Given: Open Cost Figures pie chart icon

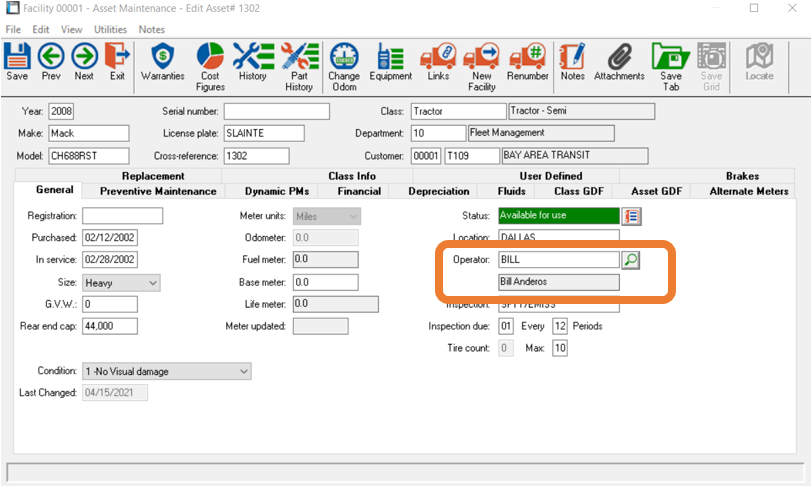Looking at the screenshot, I should pos(210,60).
